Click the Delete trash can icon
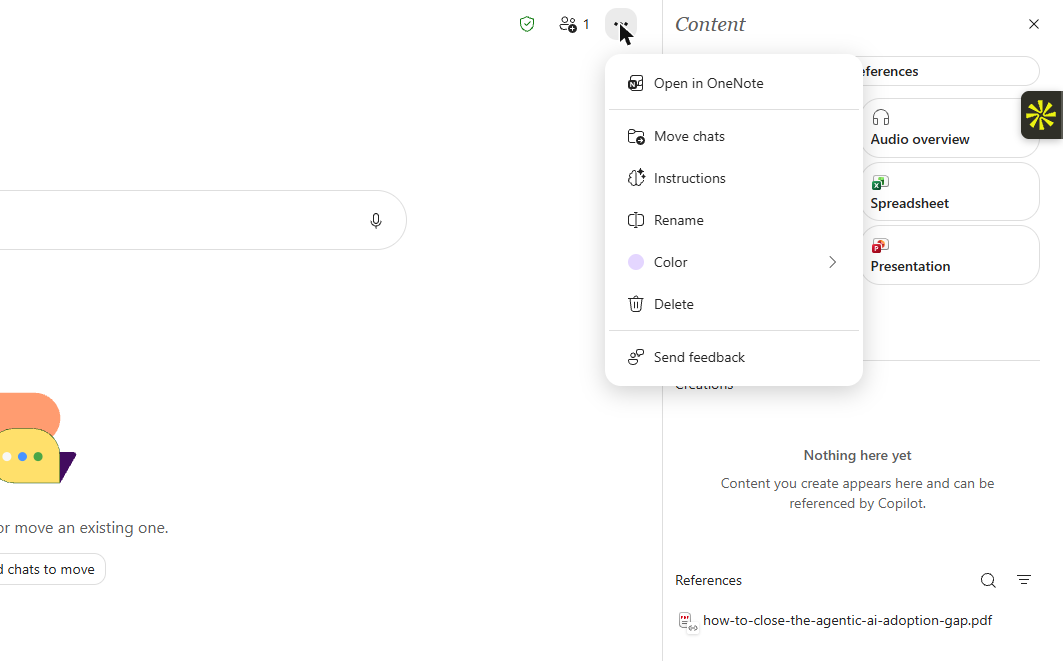 [635, 304]
